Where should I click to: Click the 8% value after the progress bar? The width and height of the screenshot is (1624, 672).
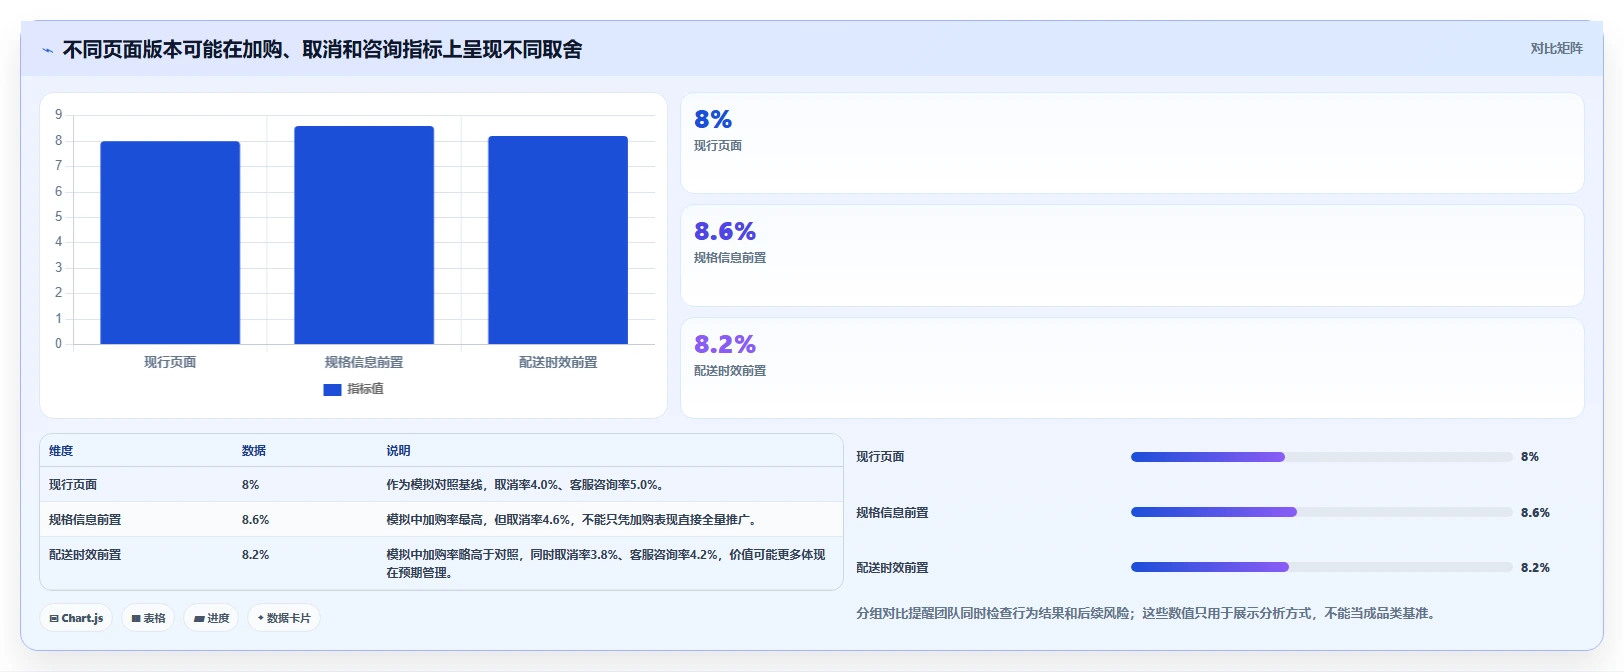(1530, 457)
